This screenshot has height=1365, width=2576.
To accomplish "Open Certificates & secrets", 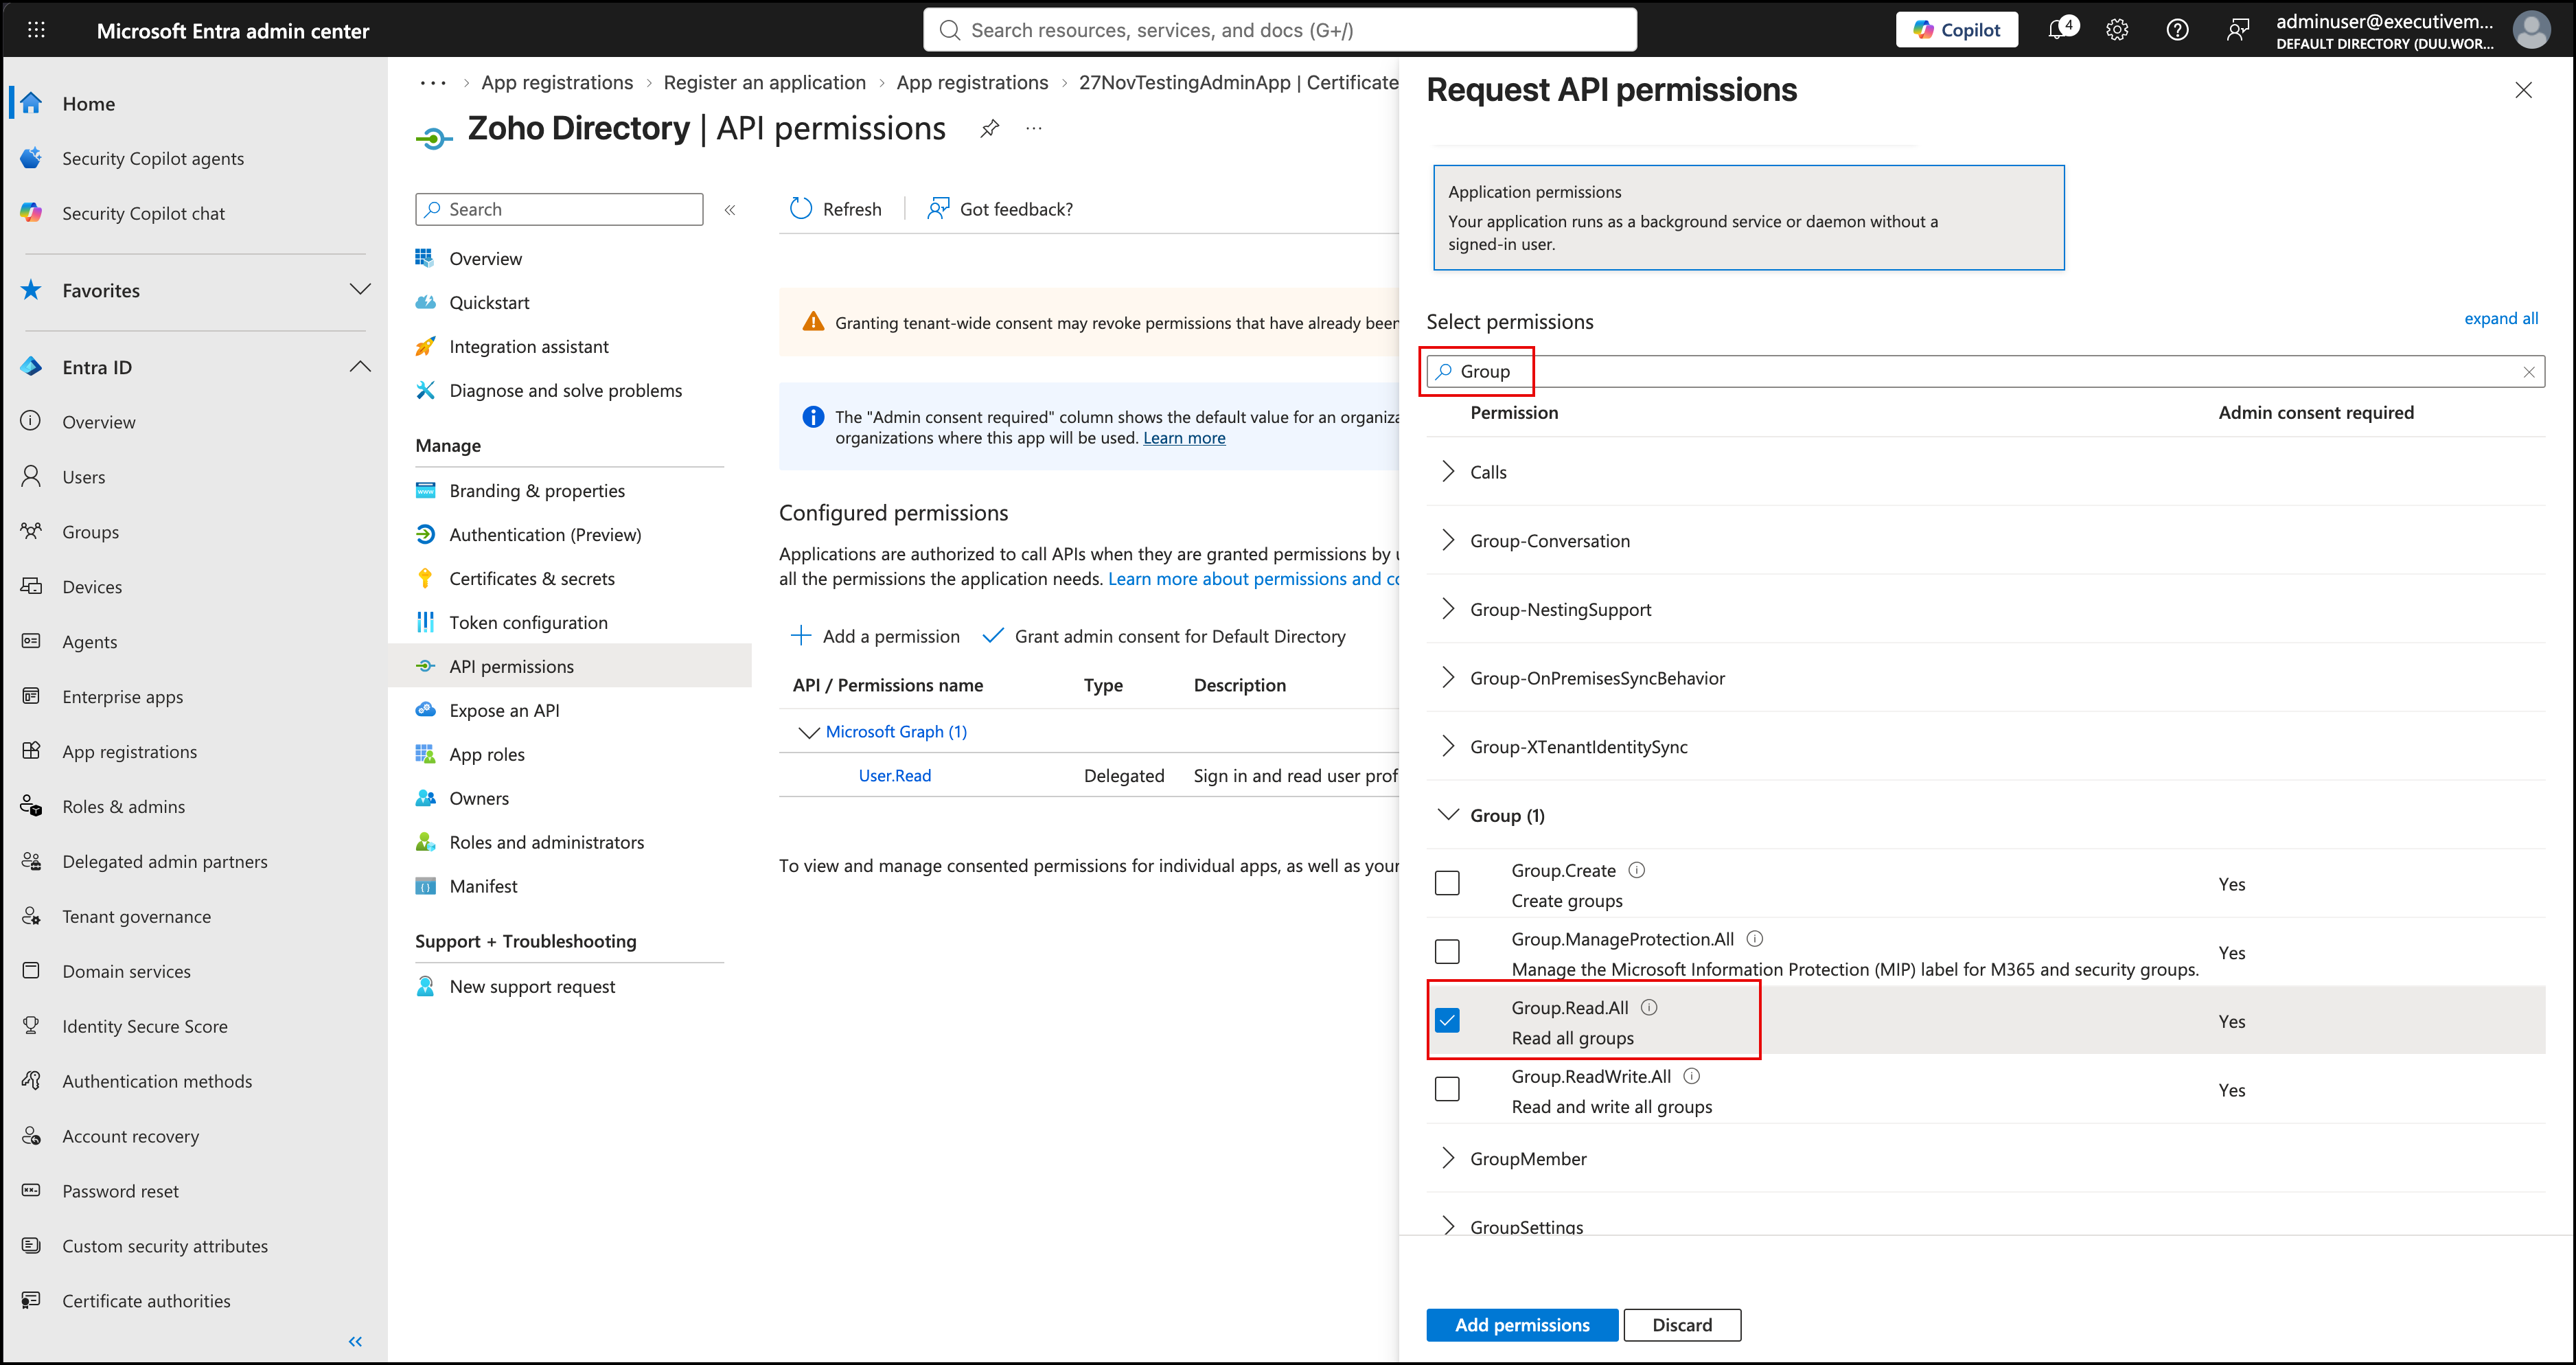I will pos(532,579).
